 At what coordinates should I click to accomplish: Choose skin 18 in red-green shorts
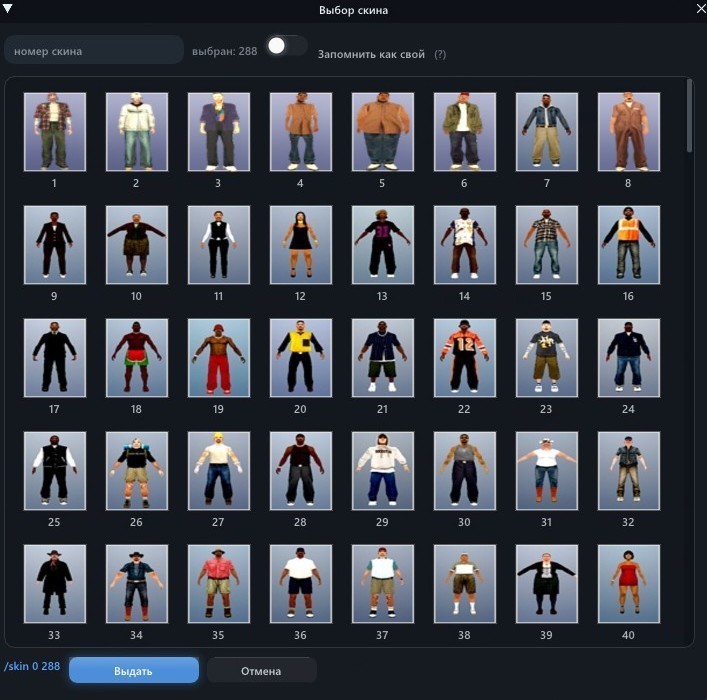coord(137,358)
